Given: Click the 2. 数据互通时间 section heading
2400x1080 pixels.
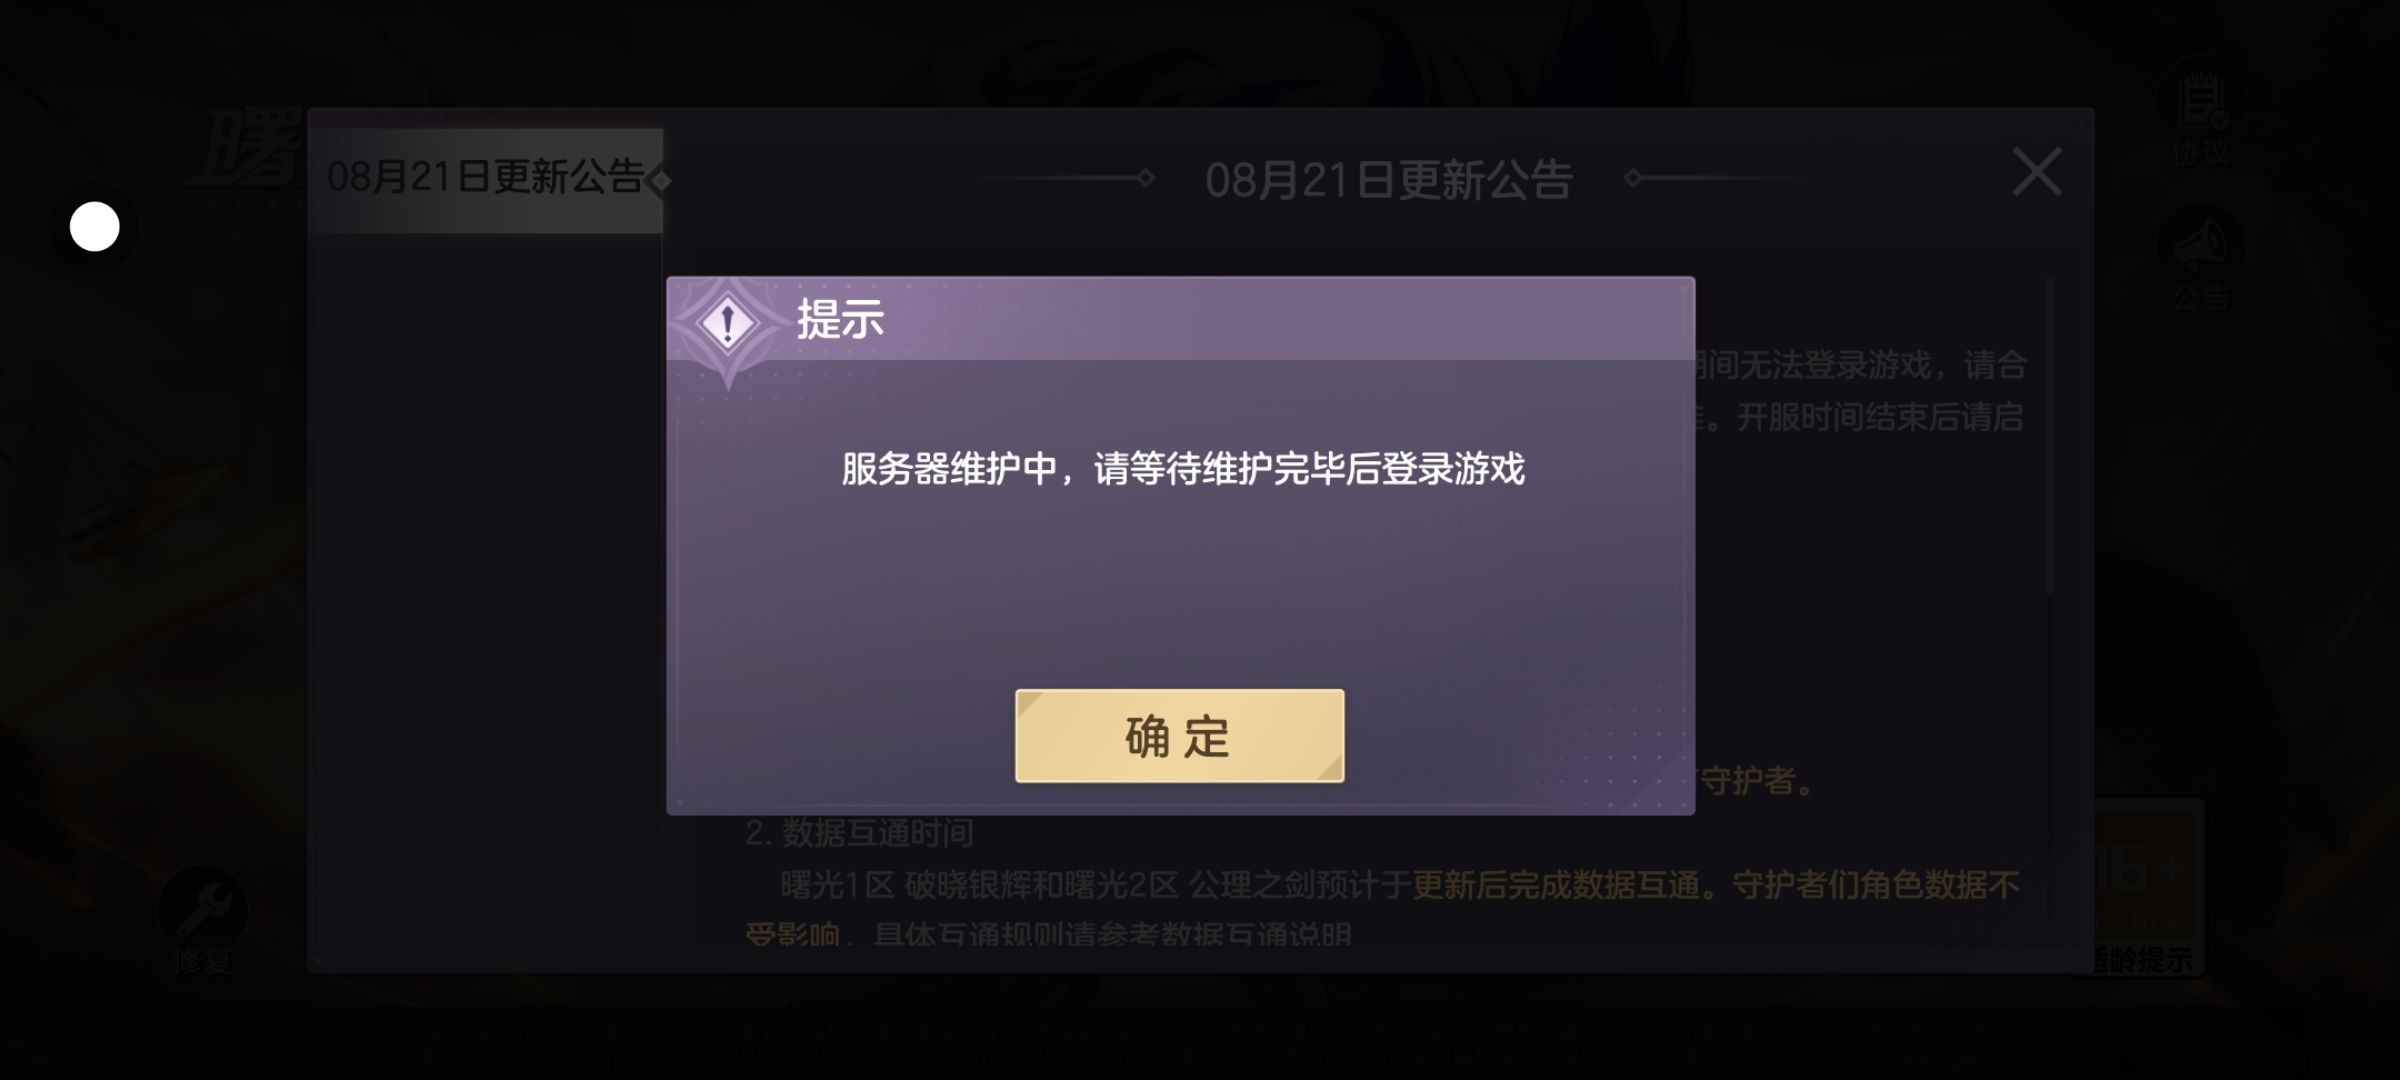Looking at the screenshot, I should (x=859, y=833).
